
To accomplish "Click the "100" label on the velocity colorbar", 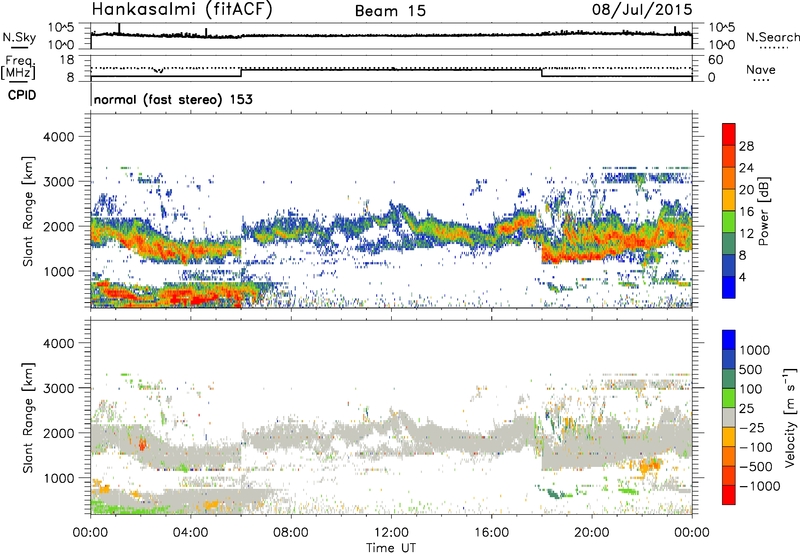I will [x=751, y=389].
